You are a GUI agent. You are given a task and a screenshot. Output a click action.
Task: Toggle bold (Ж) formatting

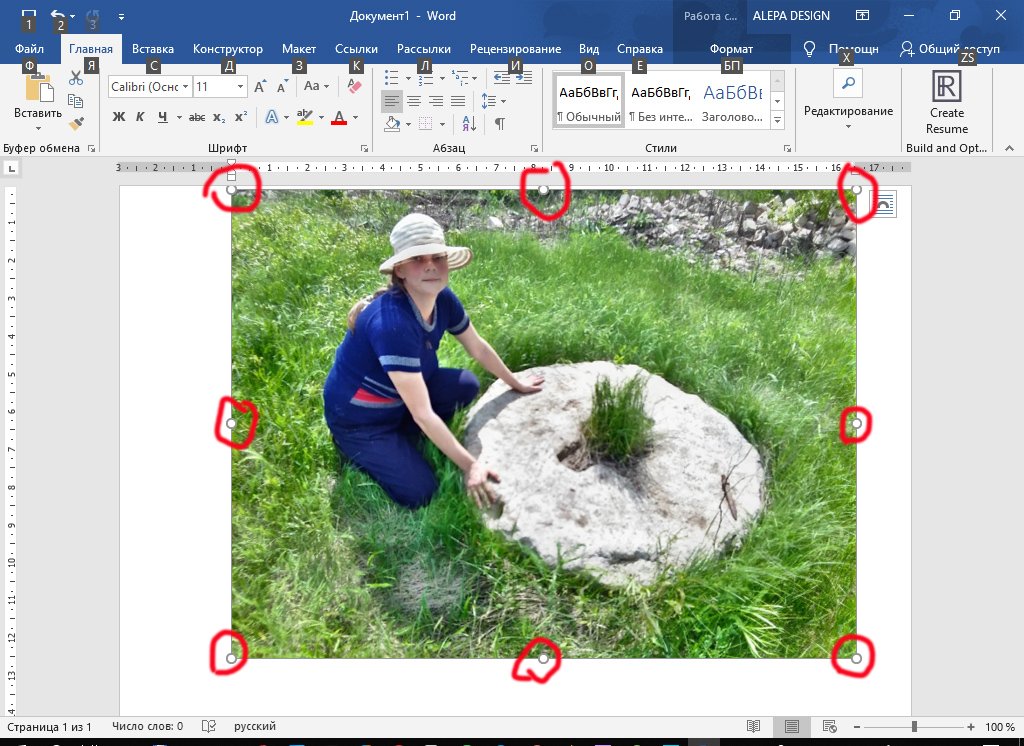click(x=119, y=117)
